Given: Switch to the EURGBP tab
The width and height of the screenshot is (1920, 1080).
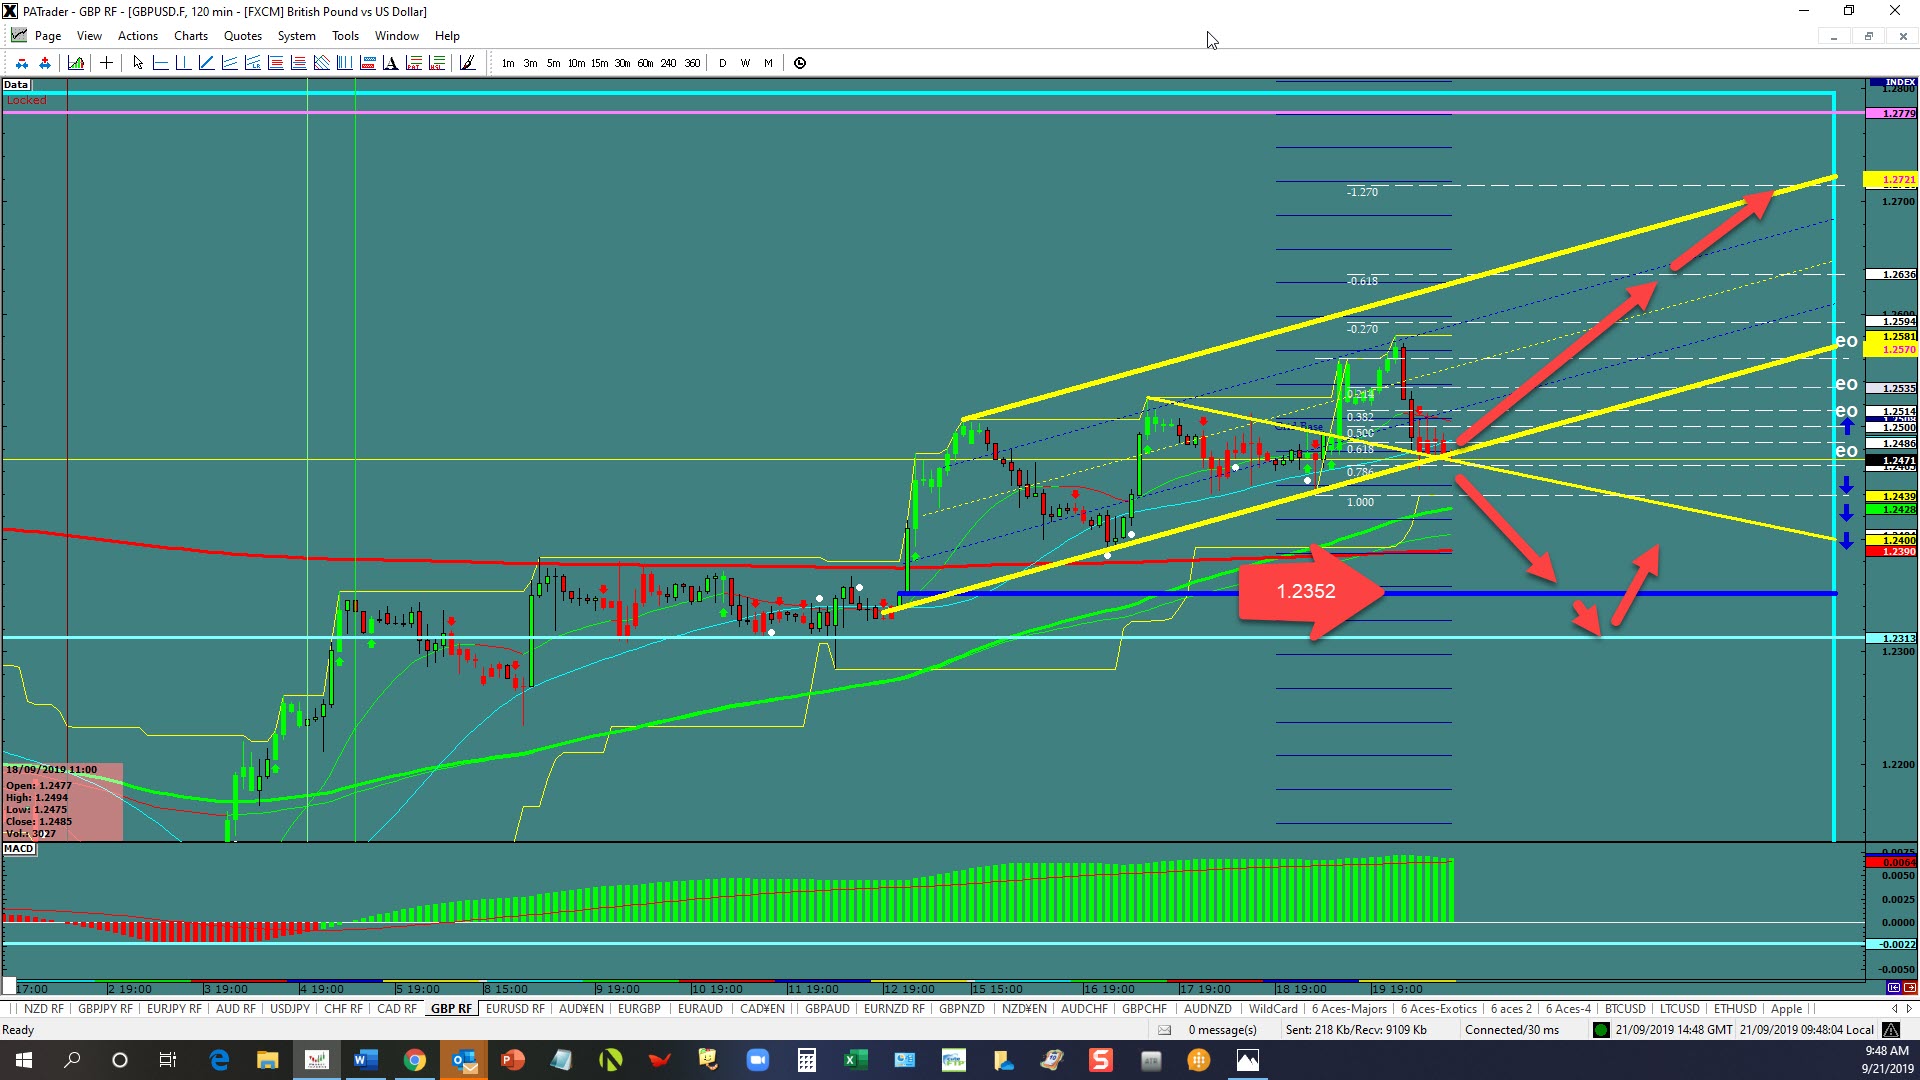Looking at the screenshot, I should click(639, 1009).
